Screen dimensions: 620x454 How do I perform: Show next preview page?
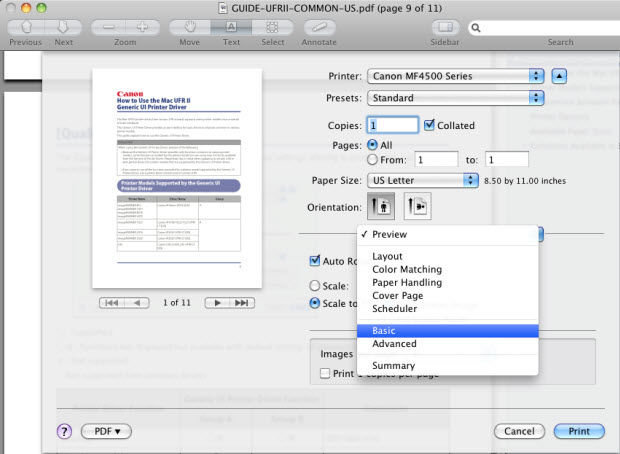pos(217,303)
